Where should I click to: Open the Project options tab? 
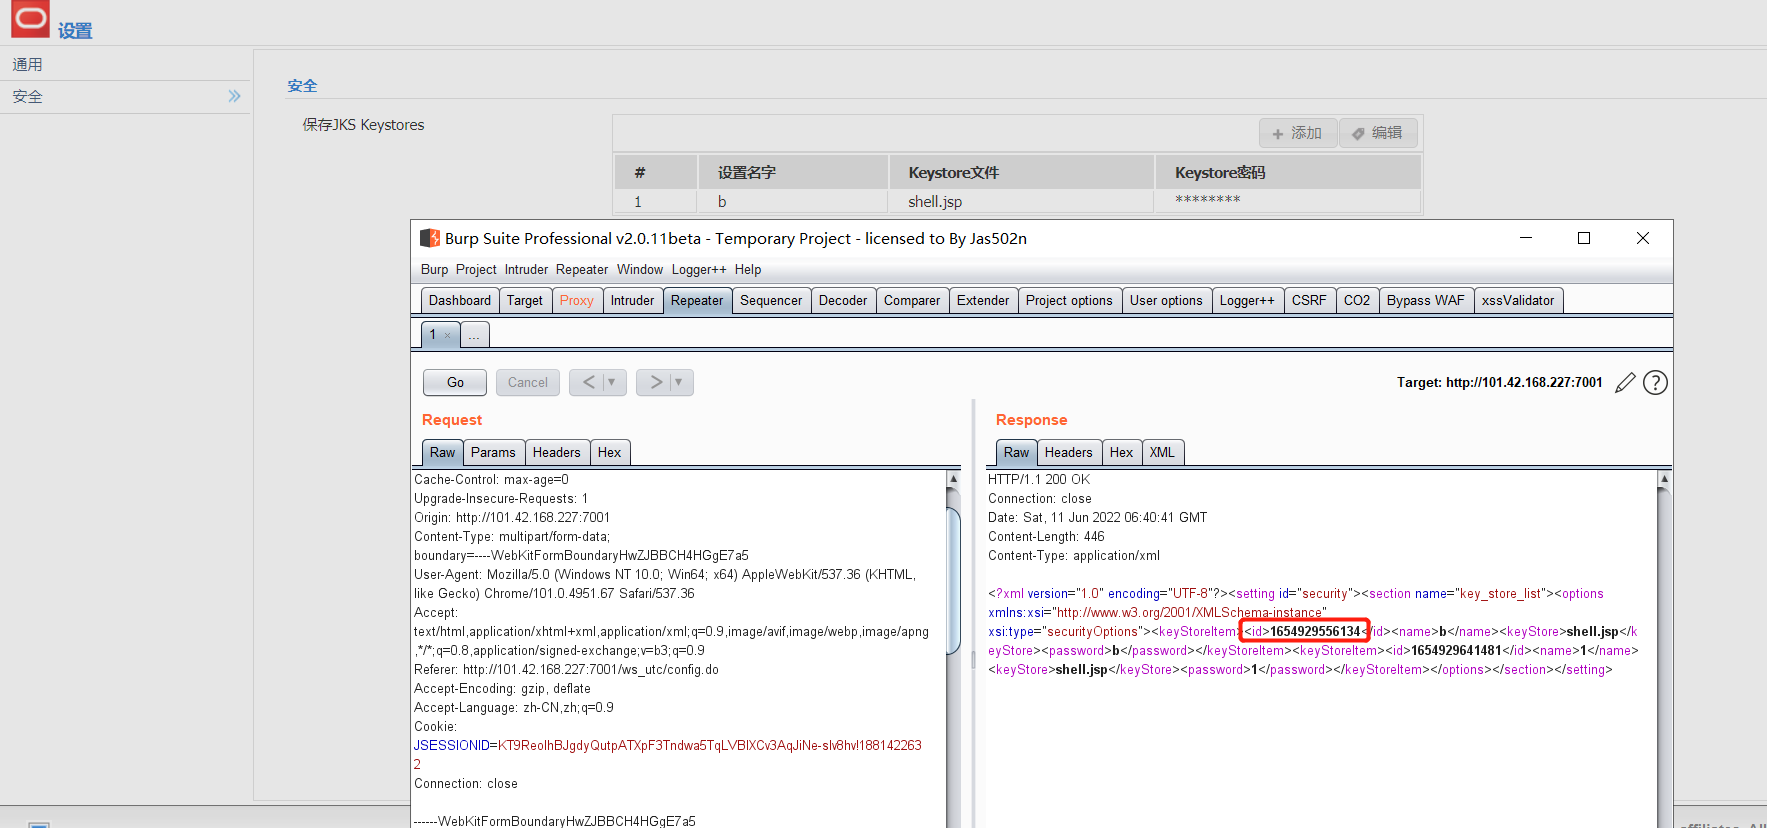(x=1069, y=301)
